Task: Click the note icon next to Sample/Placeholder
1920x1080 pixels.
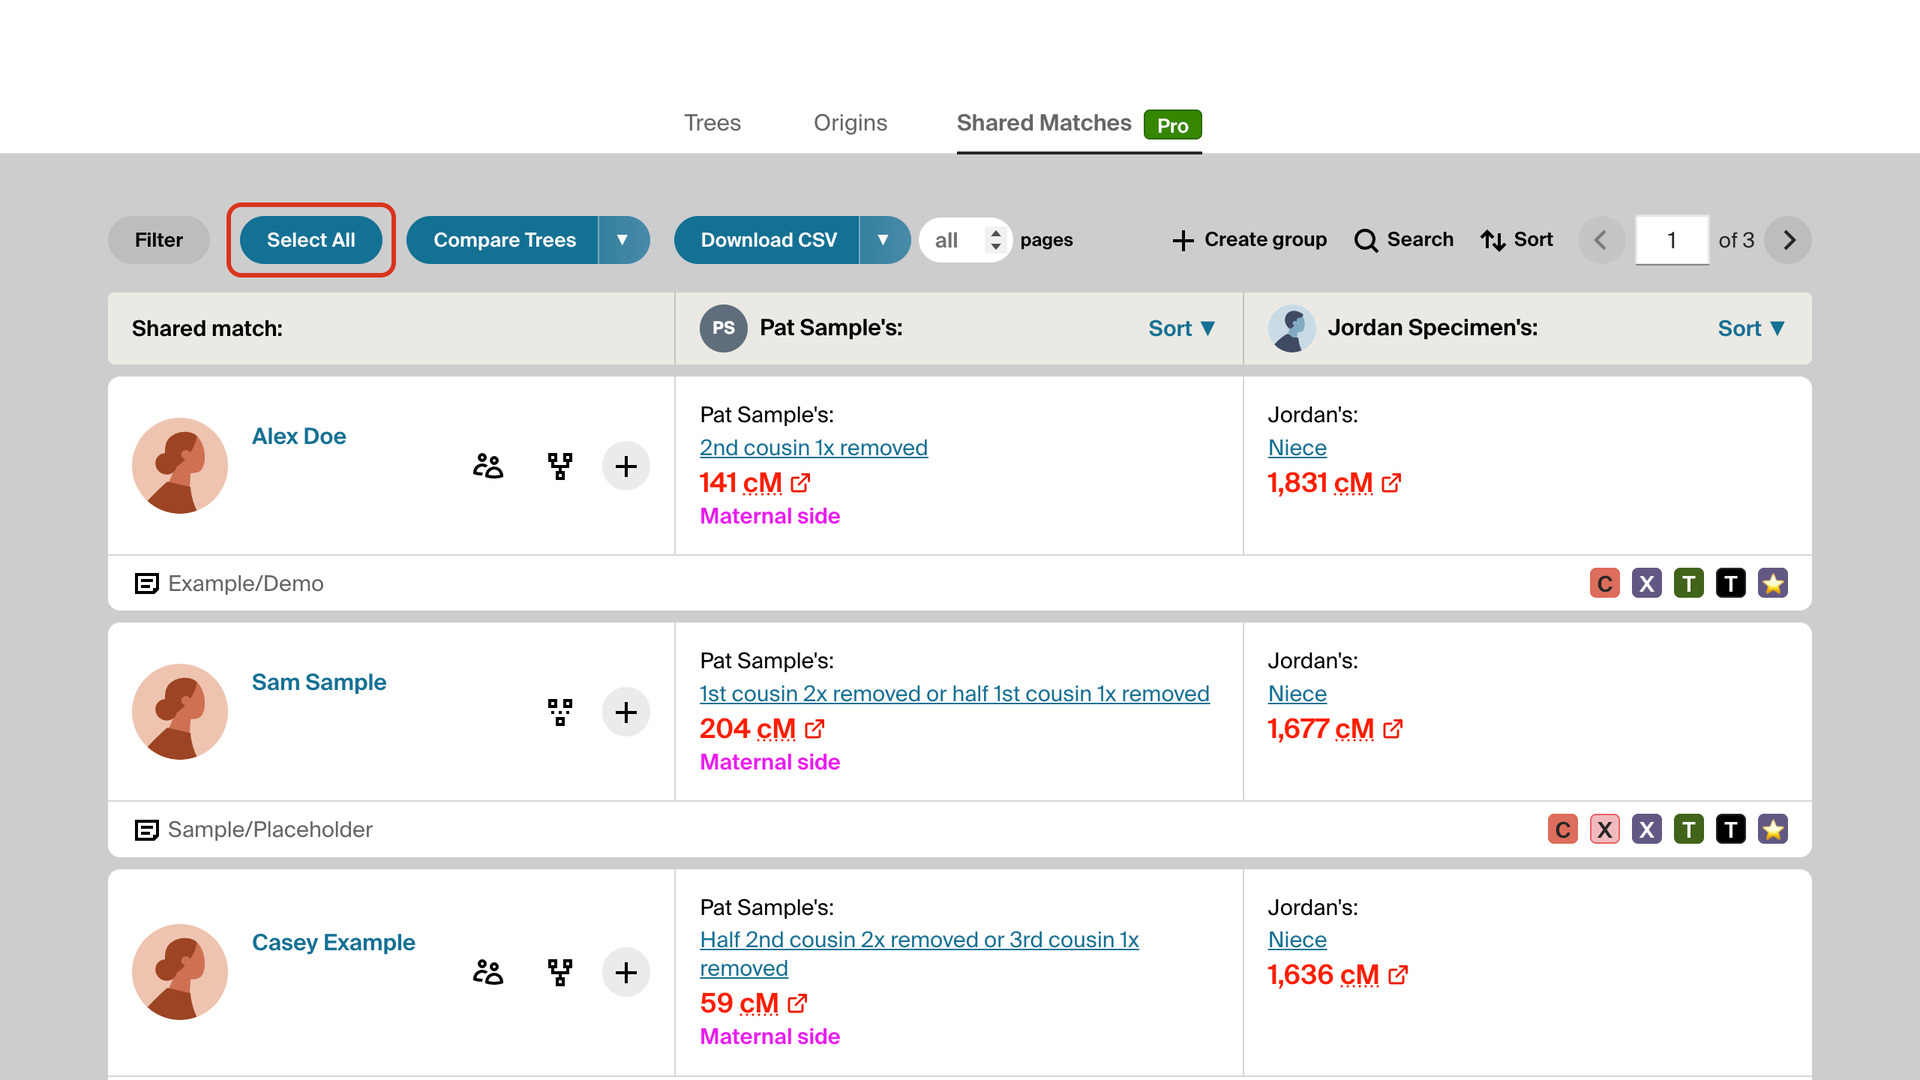Action: (x=146, y=829)
